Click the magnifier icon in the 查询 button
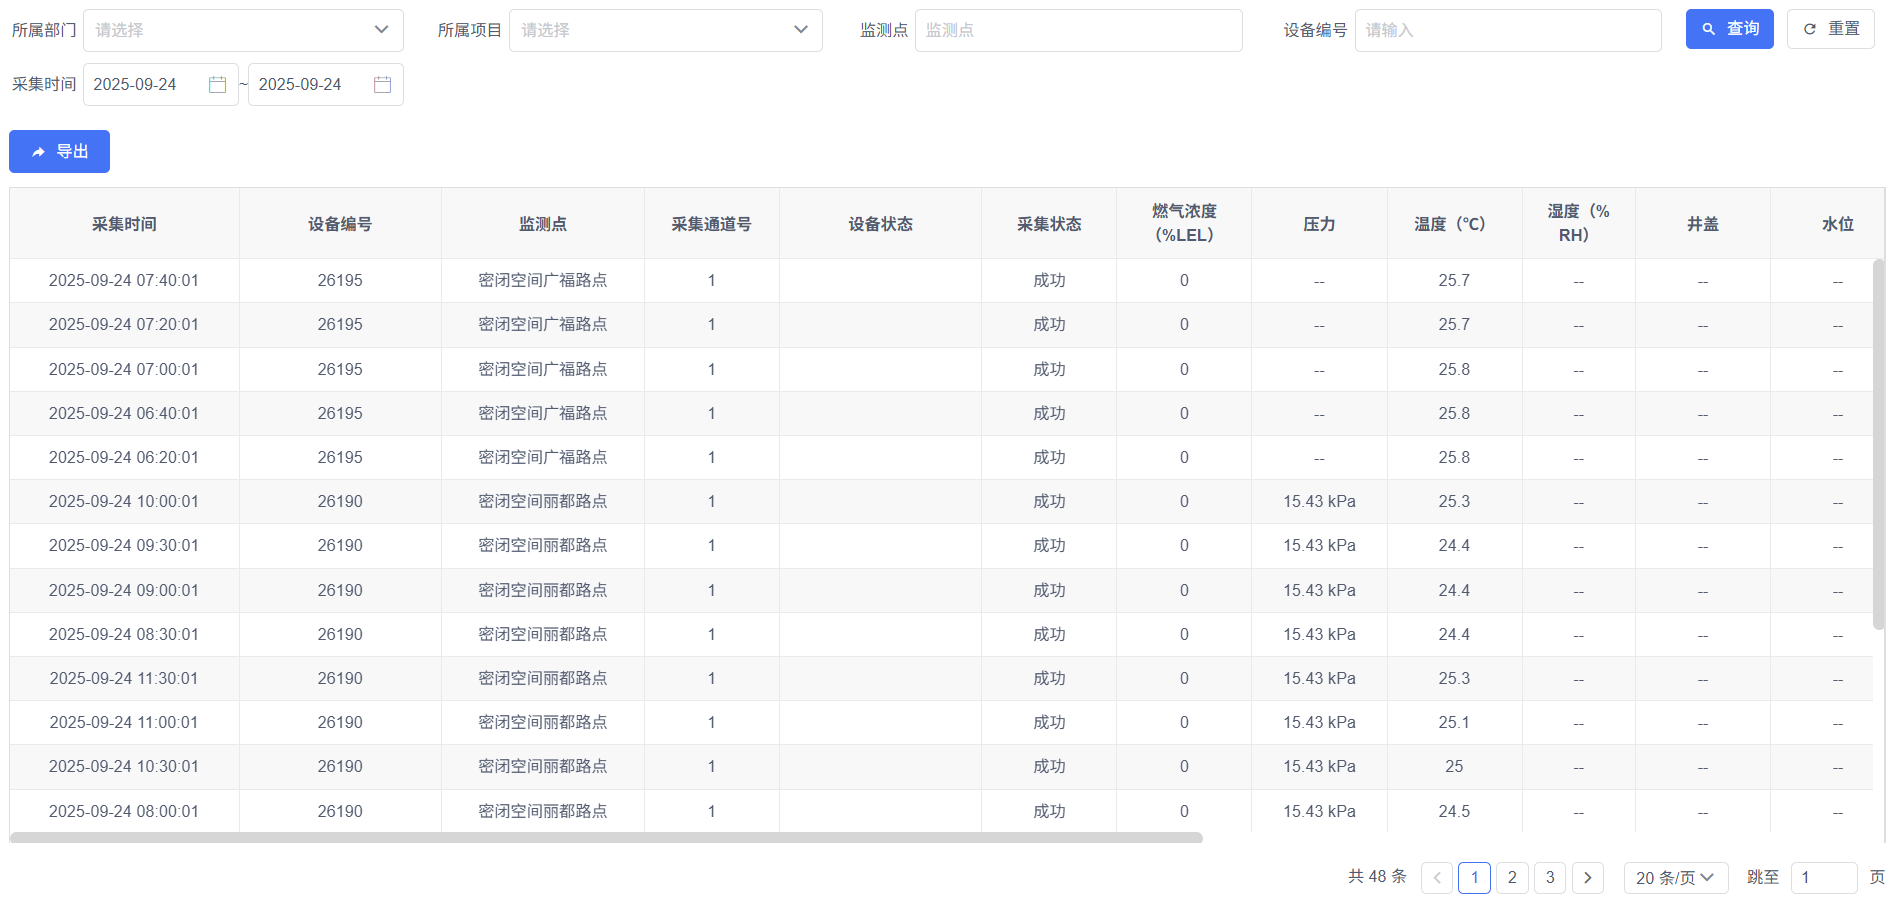1893x905 pixels. pyautogui.click(x=1708, y=29)
